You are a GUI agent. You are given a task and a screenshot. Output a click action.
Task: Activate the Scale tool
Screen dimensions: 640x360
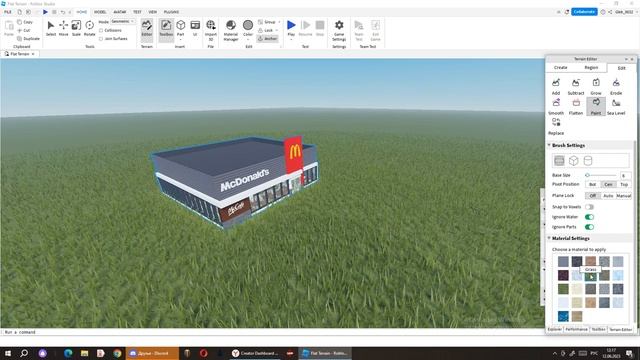coord(76,29)
